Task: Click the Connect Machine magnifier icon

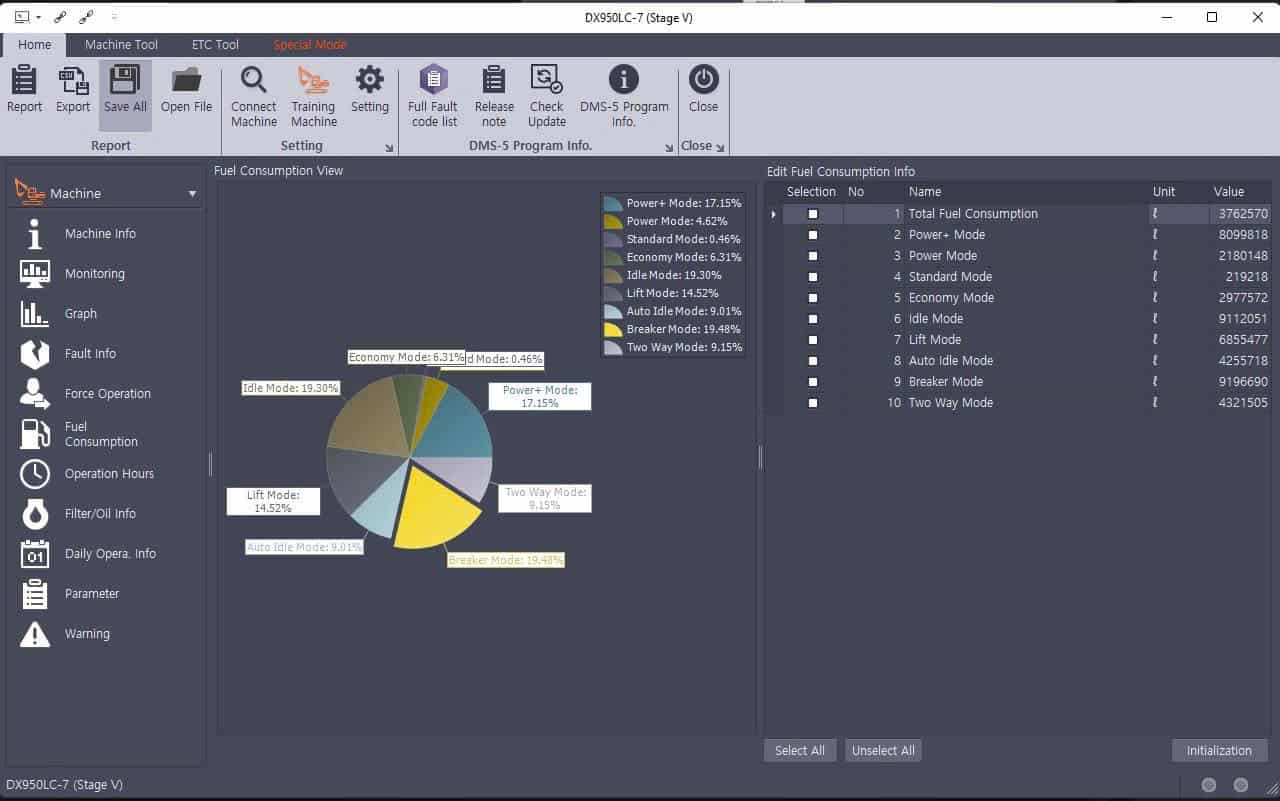Action: pos(254,80)
